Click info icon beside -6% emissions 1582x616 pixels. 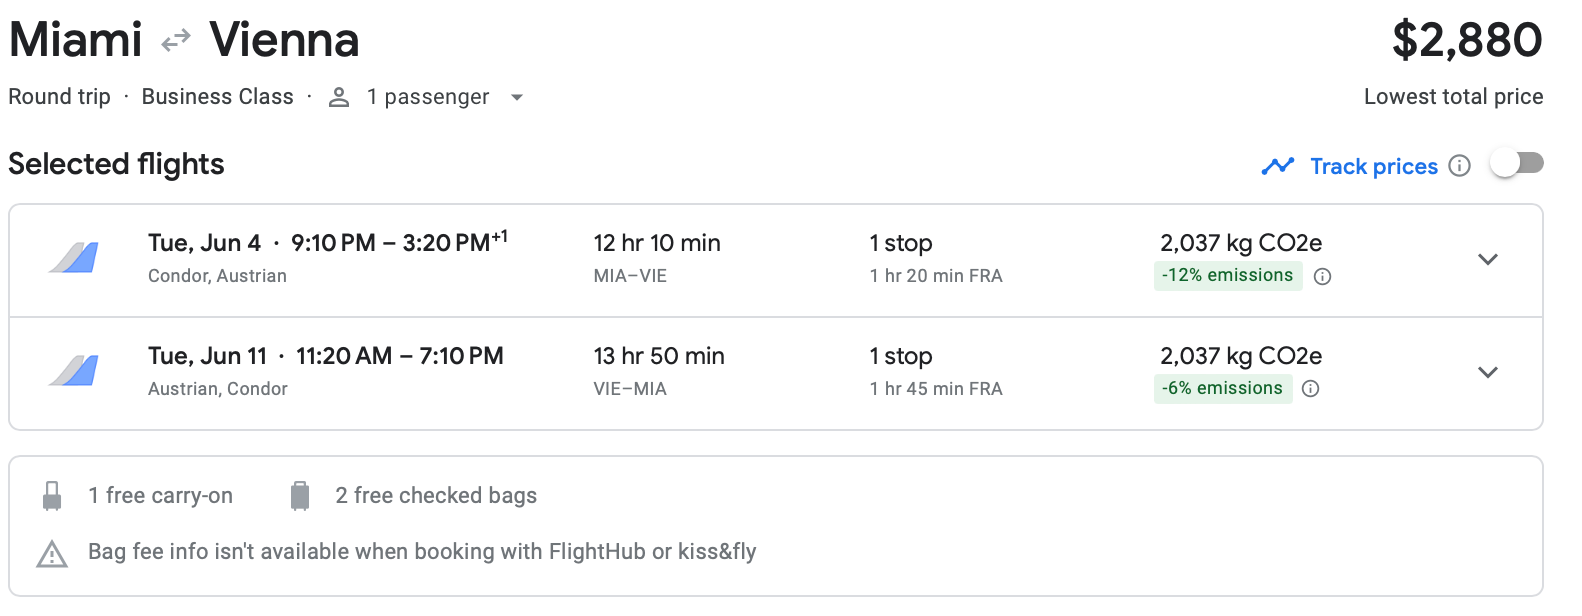point(1311,389)
